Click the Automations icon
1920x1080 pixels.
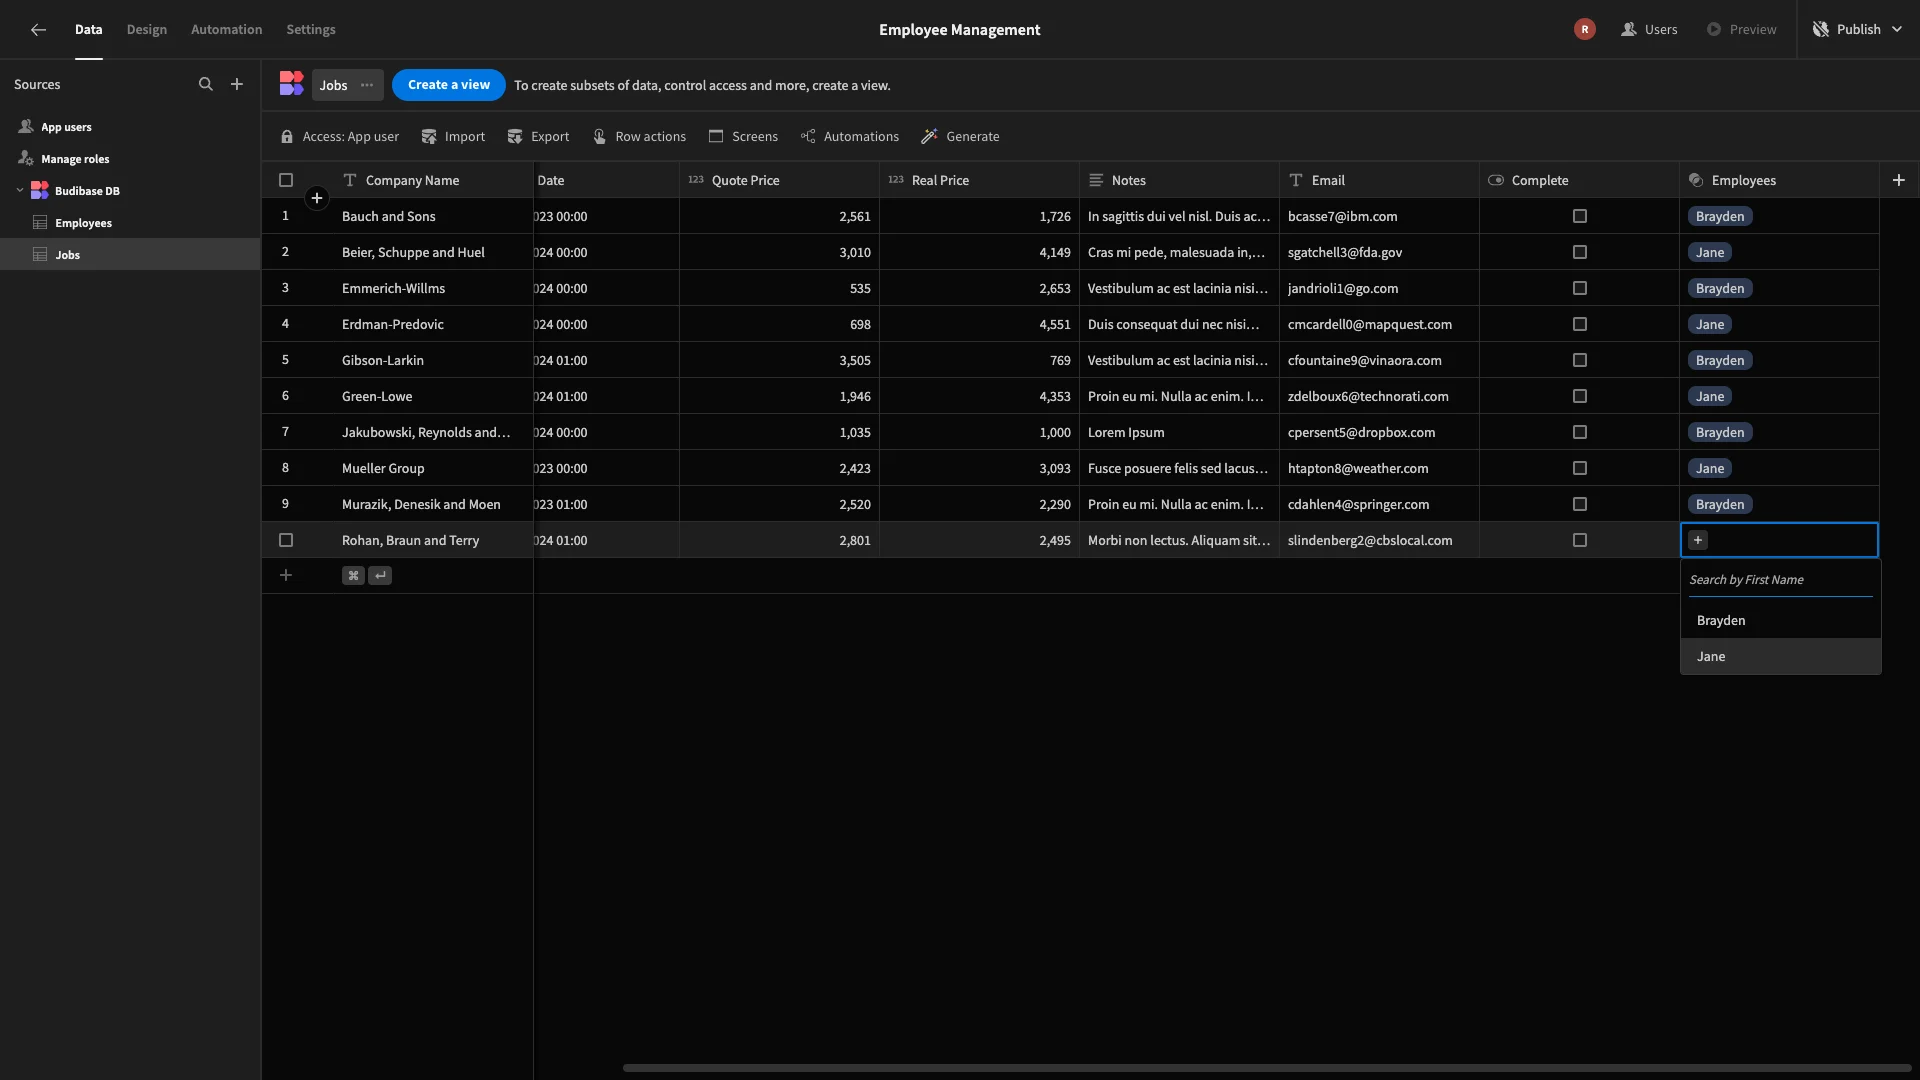pyautogui.click(x=808, y=137)
